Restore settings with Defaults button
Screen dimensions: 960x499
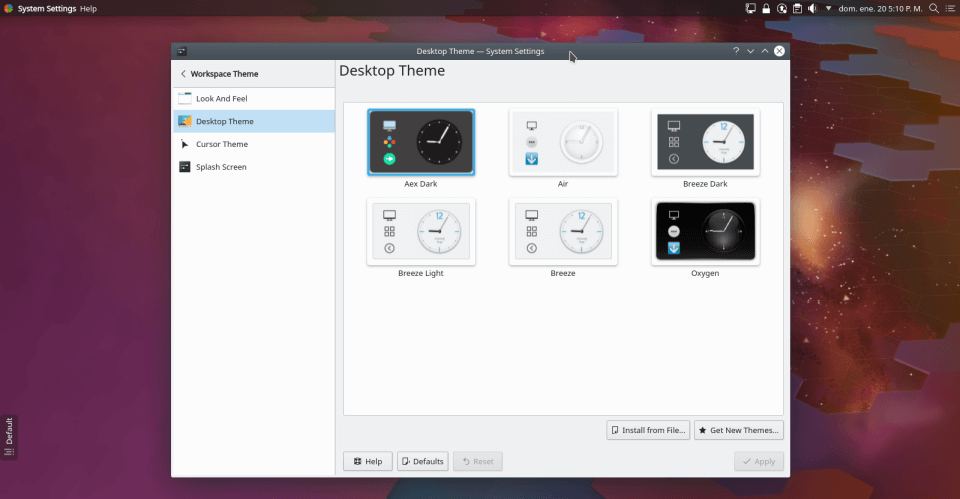click(x=422, y=462)
